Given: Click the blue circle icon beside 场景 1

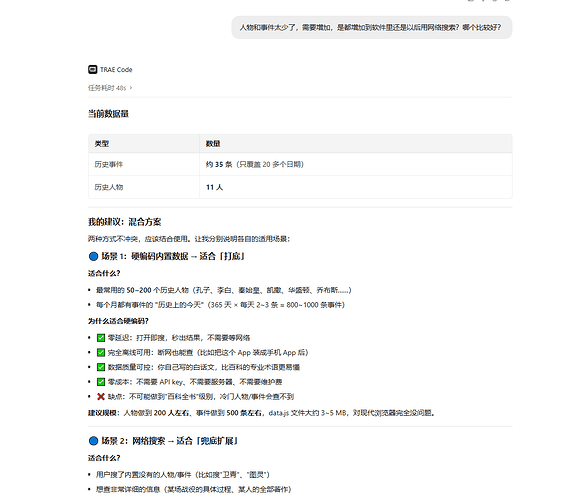Looking at the screenshot, I should (93, 256).
